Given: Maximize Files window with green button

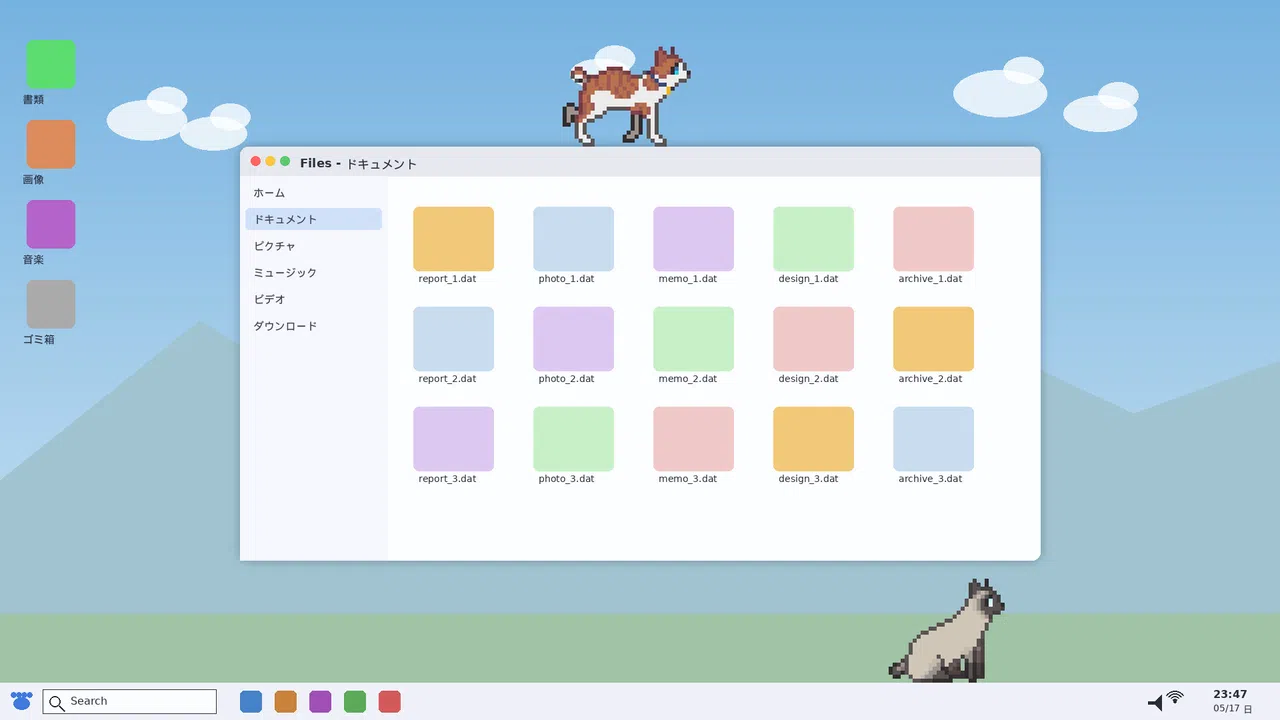Looking at the screenshot, I should click(285, 161).
